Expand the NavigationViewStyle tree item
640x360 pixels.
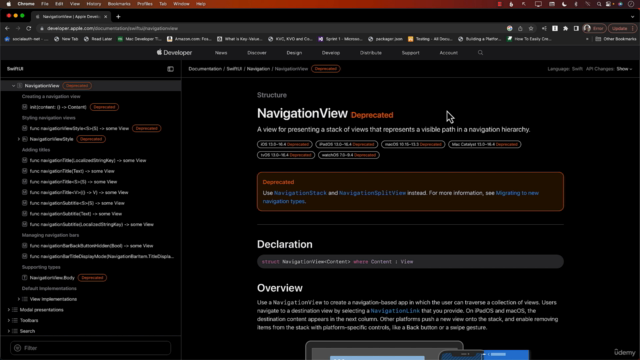[x=18, y=139]
